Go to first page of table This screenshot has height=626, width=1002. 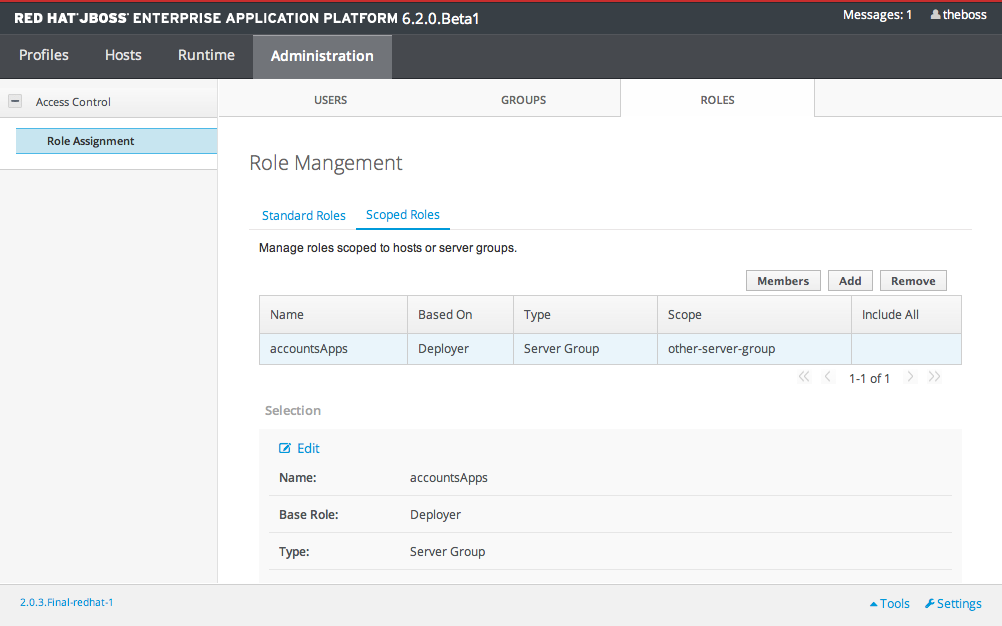pos(803,377)
